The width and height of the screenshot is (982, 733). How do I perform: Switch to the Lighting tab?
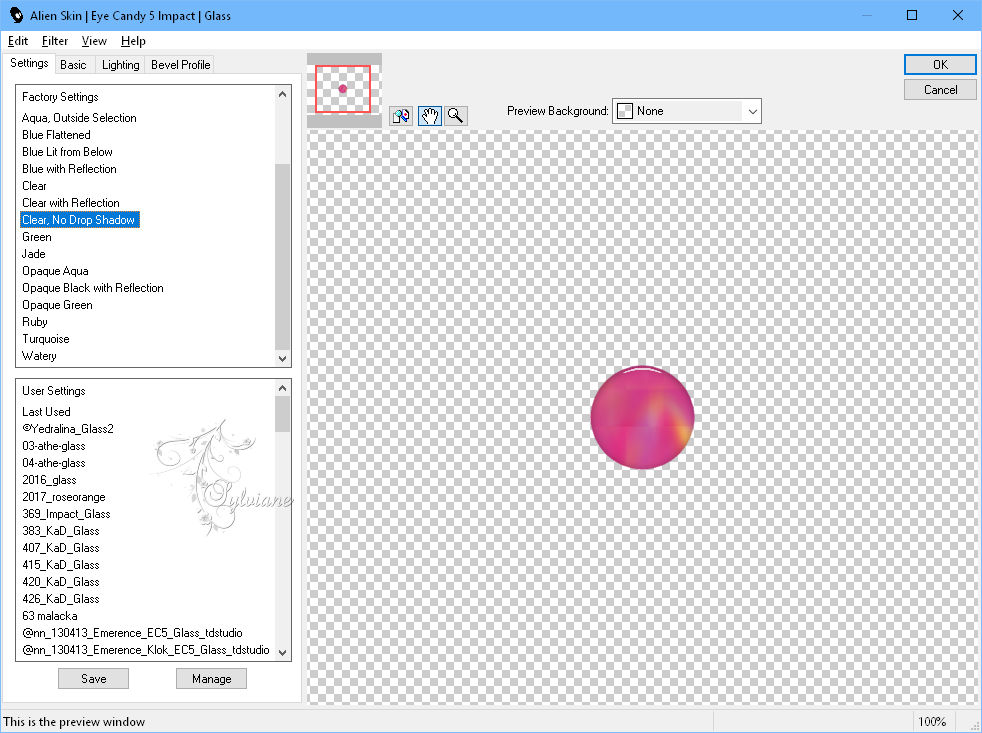tap(120, 65)
